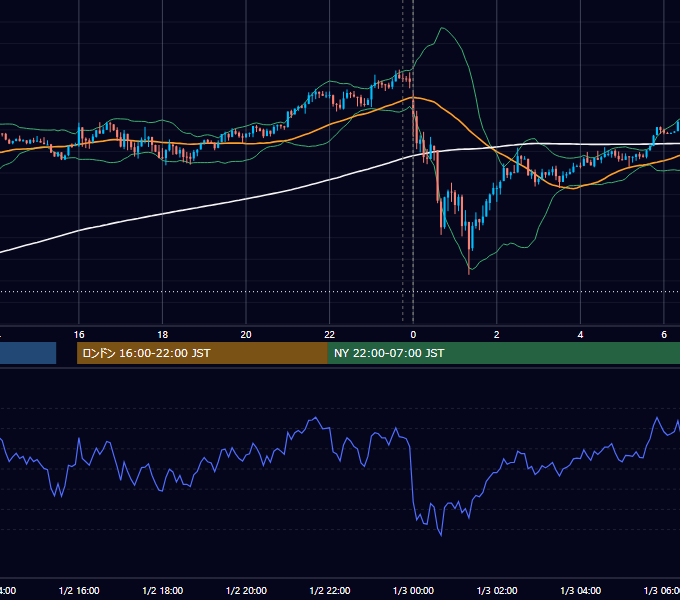Click the 18 hour label on the upper axis
This screenshot has width=680, height=600.
click(162, 335)
